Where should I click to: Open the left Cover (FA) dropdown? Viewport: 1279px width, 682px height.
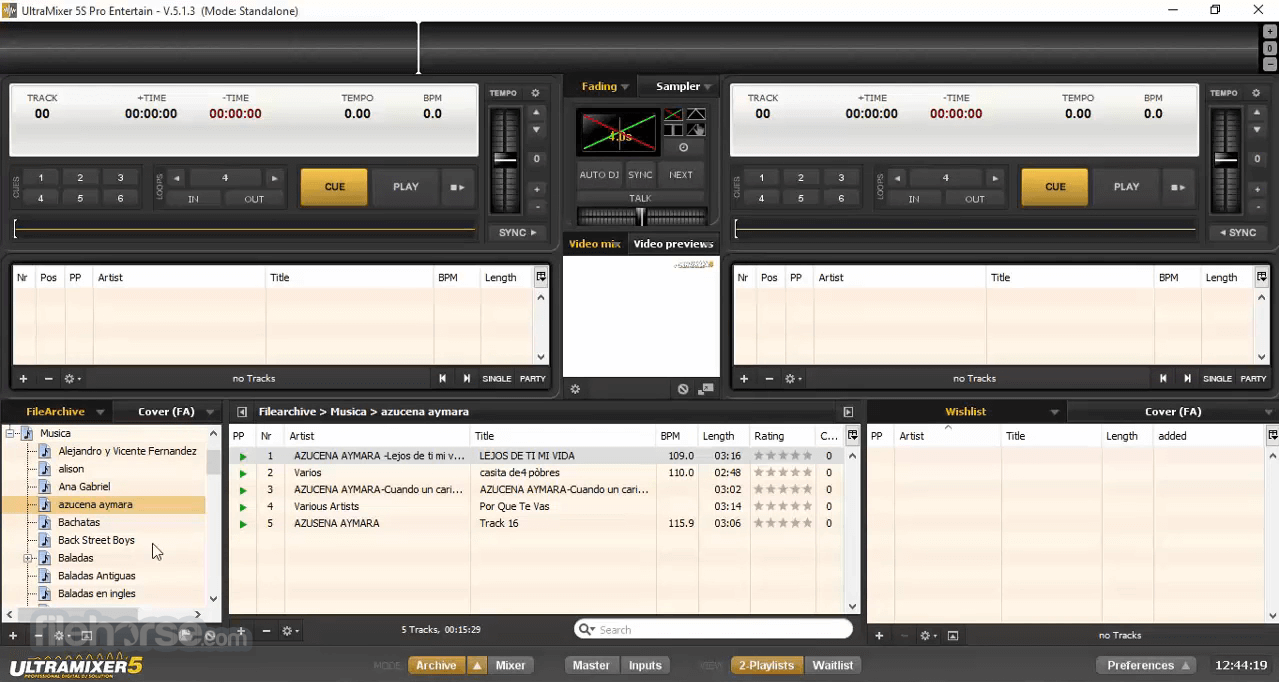point(210,412)
